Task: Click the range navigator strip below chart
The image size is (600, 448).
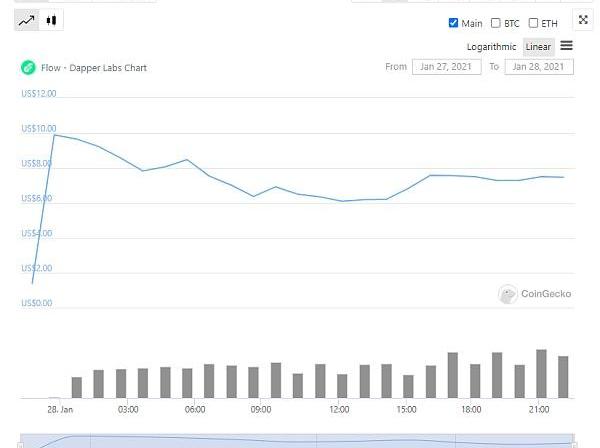Action: (x=297, y=441)
